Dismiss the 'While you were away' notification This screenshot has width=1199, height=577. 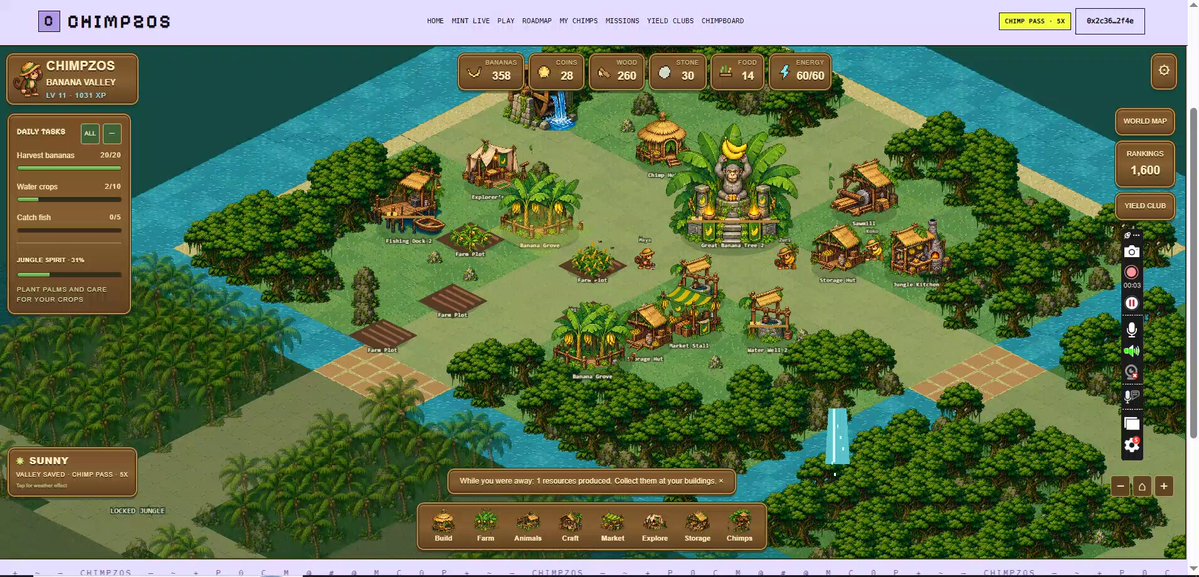click(721, 481)
